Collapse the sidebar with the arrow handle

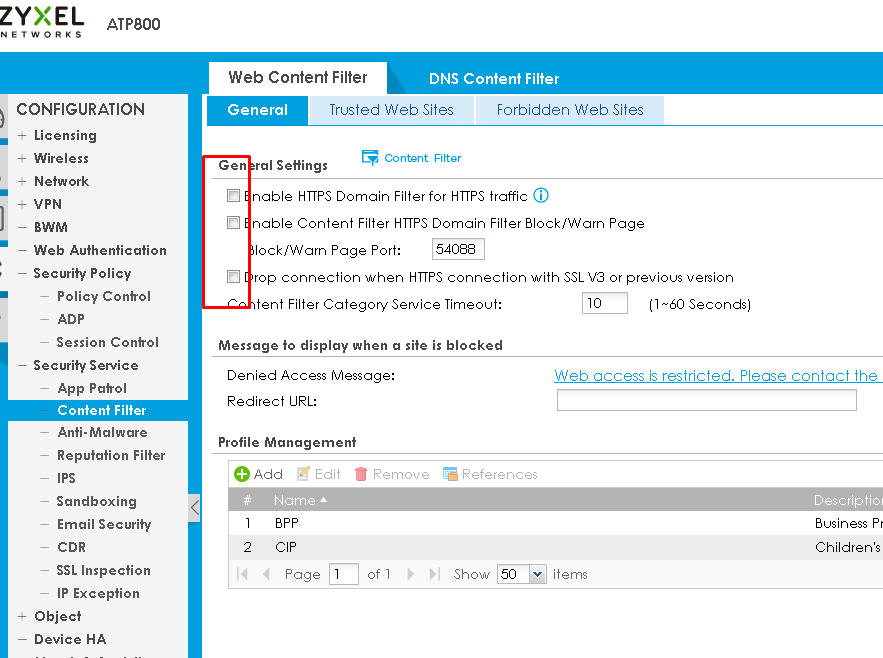tap(194, 508)
